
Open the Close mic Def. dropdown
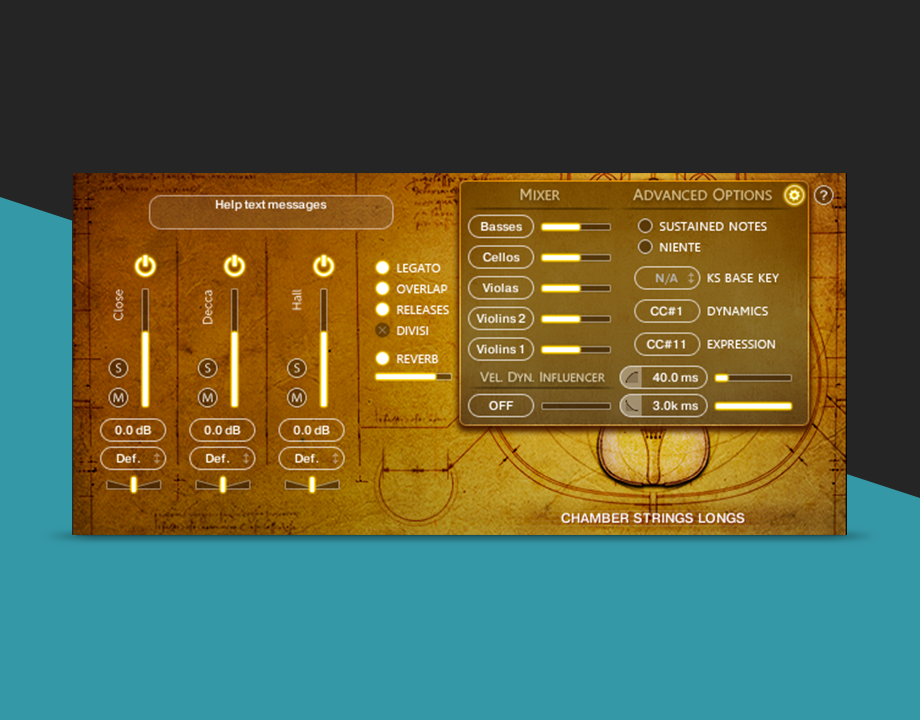pyautogui.click(x=133, y=459)
